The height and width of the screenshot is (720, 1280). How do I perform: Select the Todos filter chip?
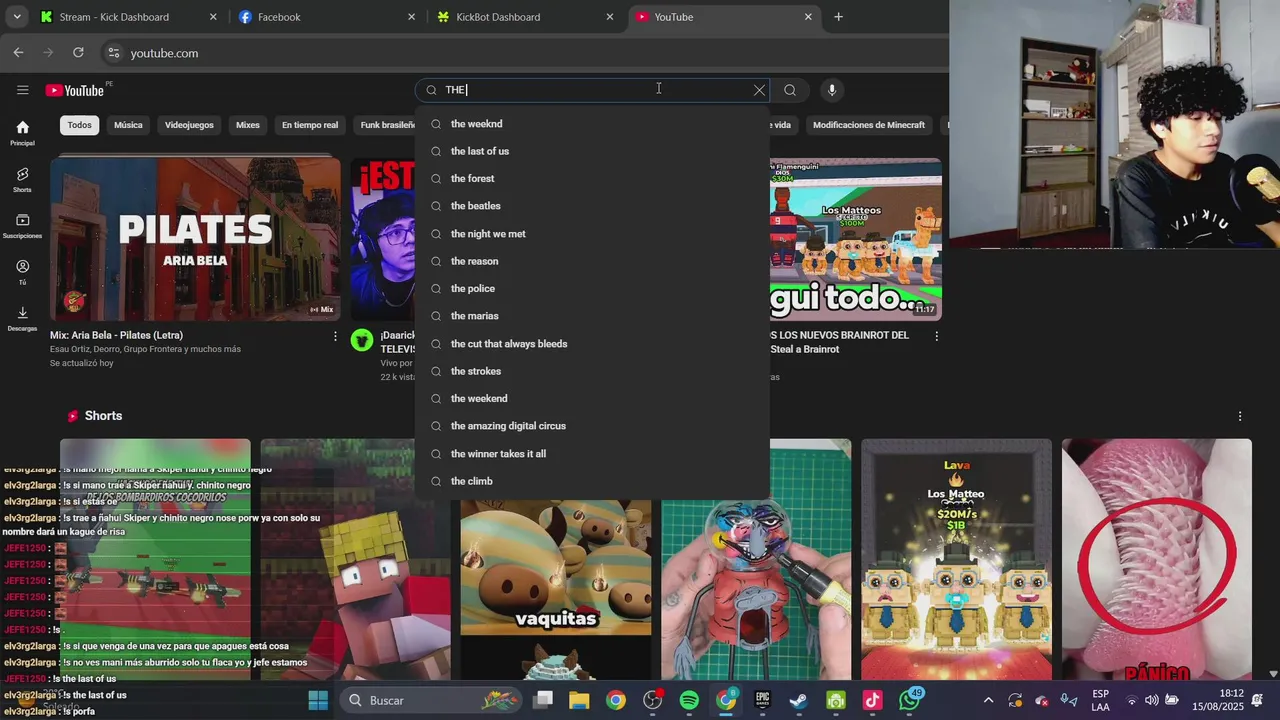point(80,125)
